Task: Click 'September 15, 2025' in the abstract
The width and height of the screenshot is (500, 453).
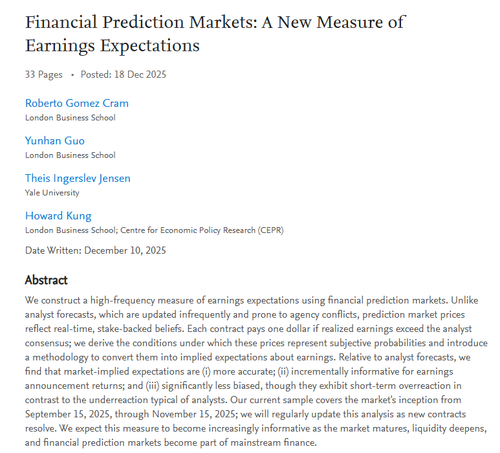Action: coord(68,414)
